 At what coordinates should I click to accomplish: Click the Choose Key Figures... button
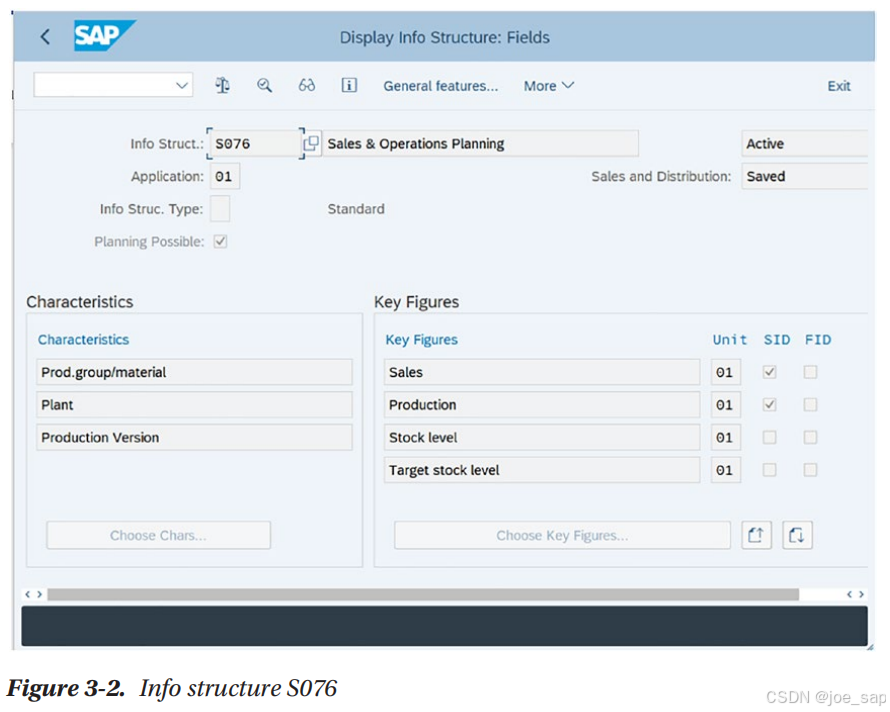(x=562, y=535)
